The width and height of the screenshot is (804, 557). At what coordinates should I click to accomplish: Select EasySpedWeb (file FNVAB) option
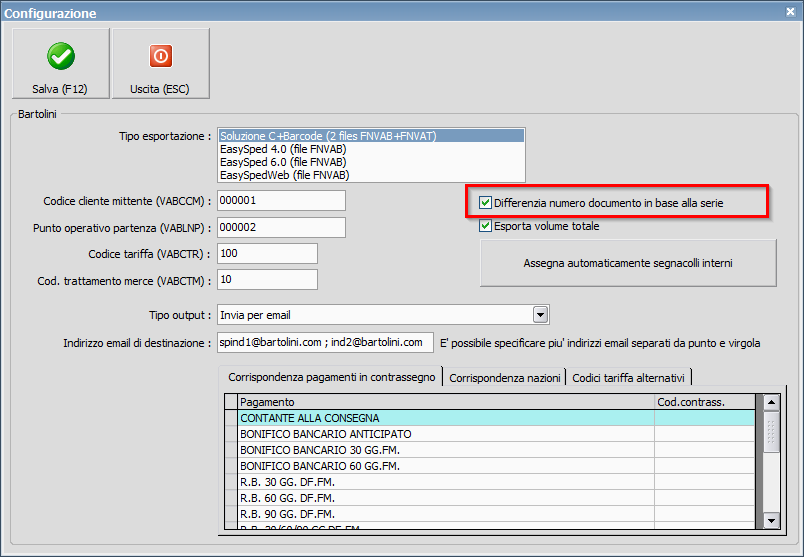coord(371,175)
